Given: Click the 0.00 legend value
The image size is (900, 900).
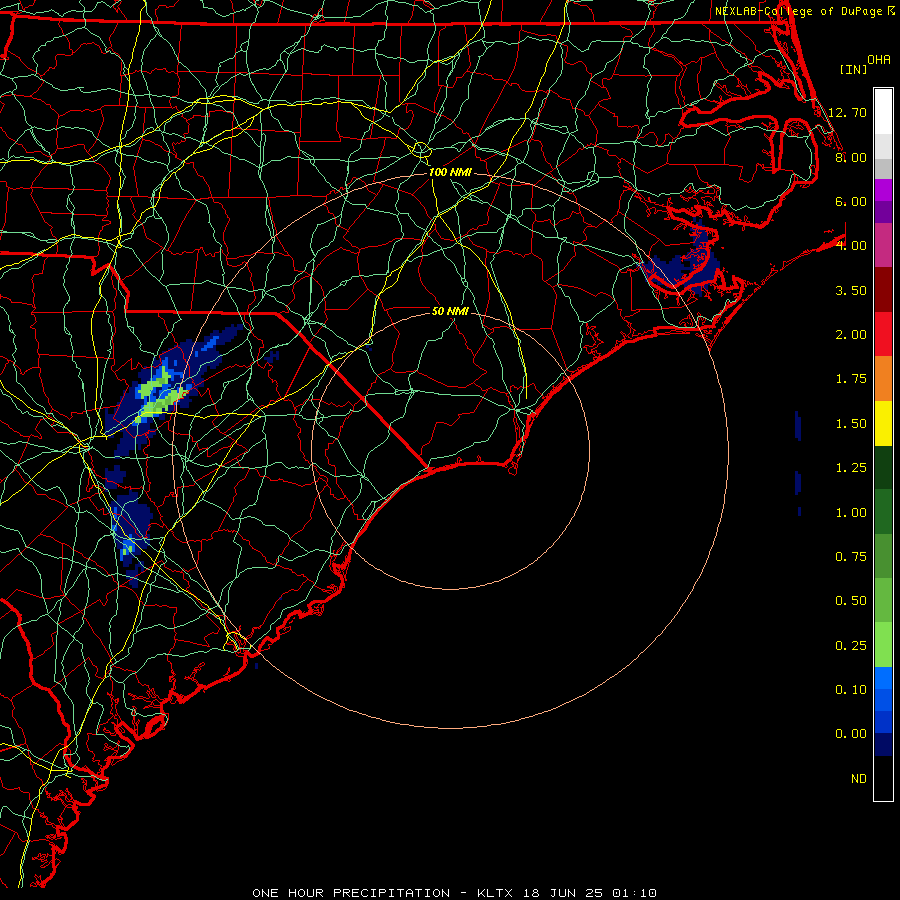Looking at the screenshot, I should (x=851, y=734).
